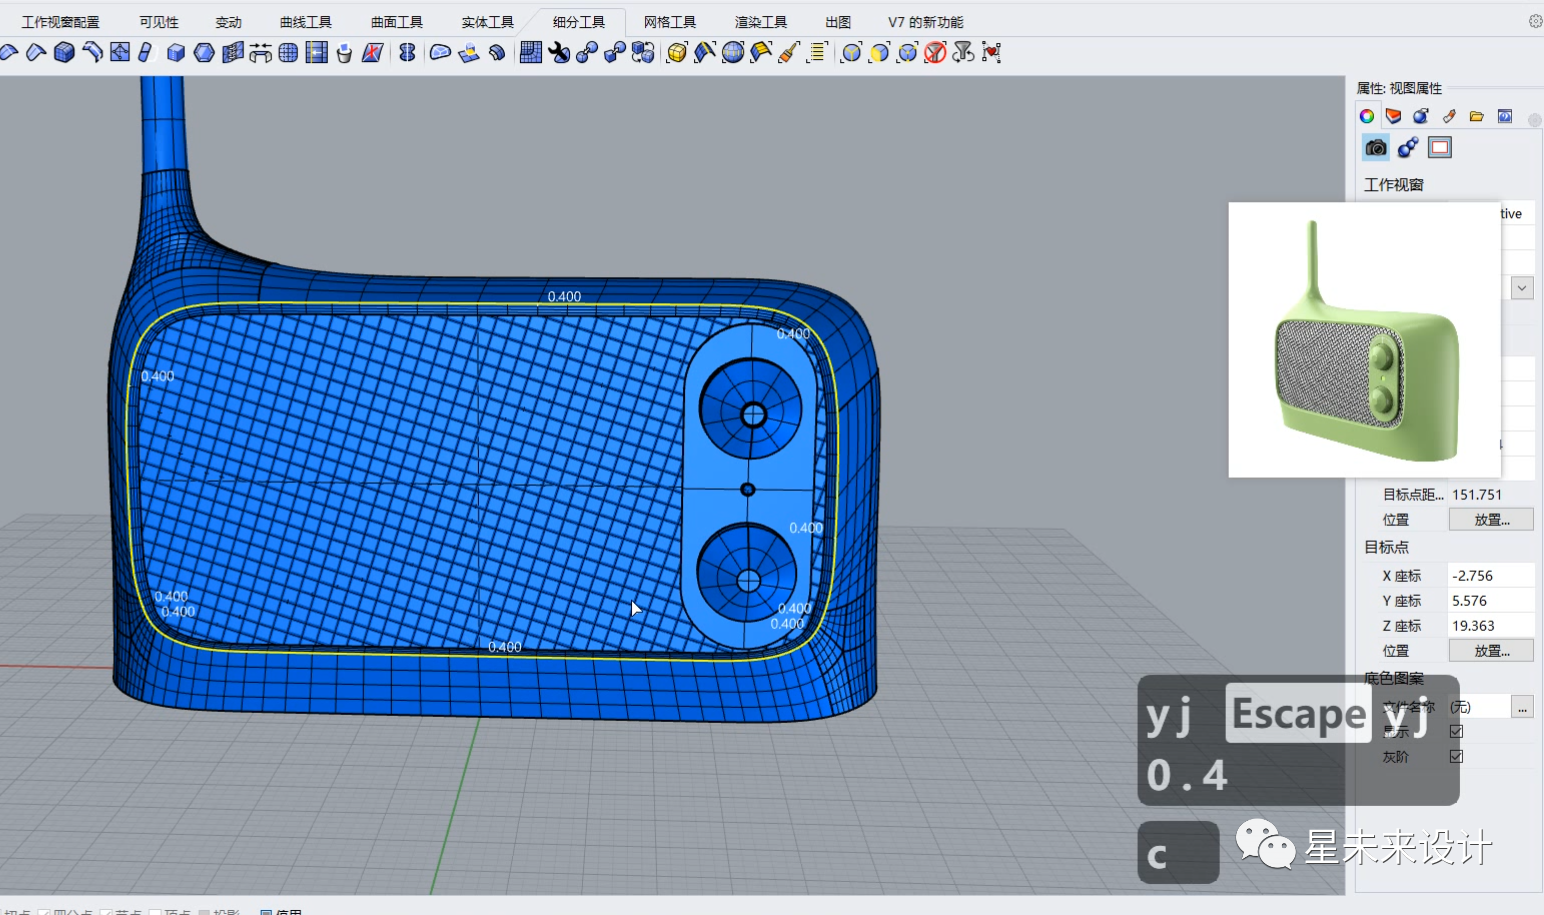Toggle the 灰阶 grayscale checkbox
This screenshot has height=915, width=1544.
click(x=1456, y=757)
